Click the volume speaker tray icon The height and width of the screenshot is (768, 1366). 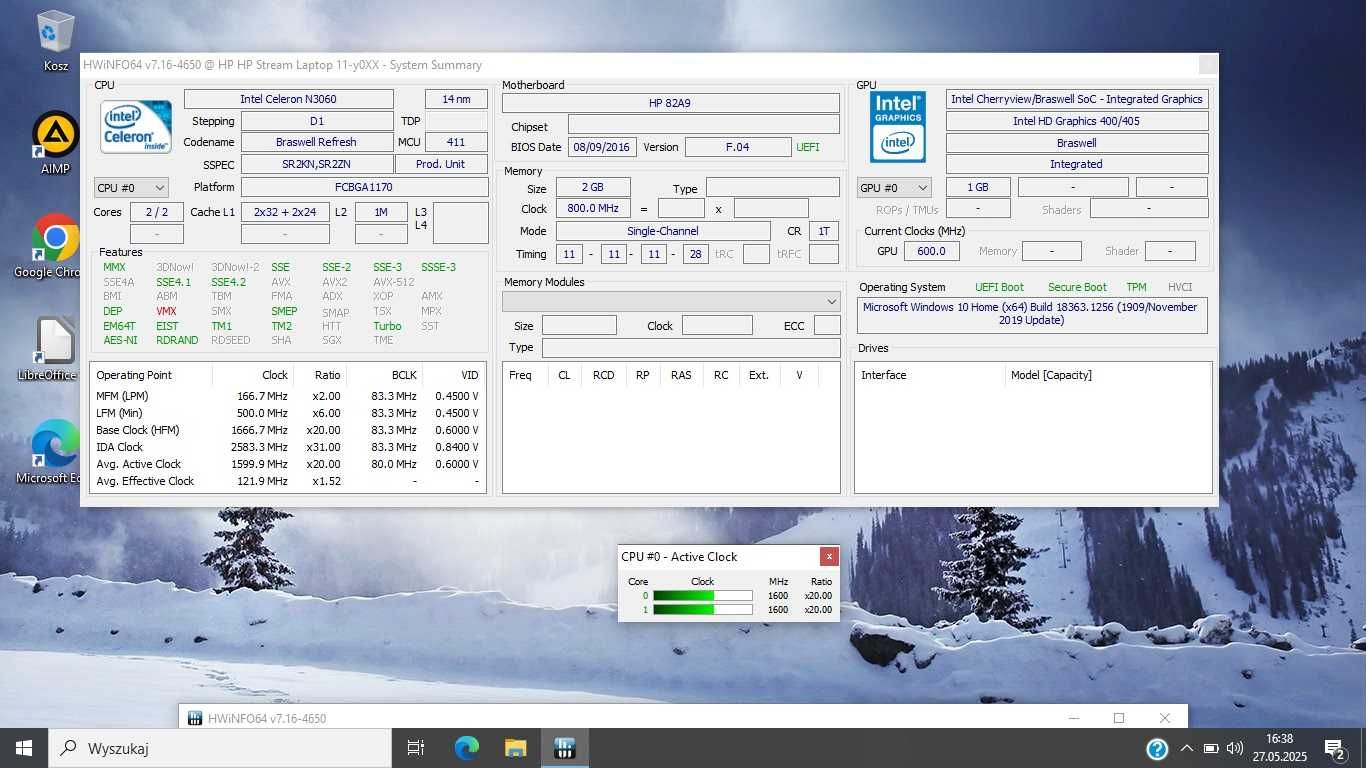(1234, 748)
